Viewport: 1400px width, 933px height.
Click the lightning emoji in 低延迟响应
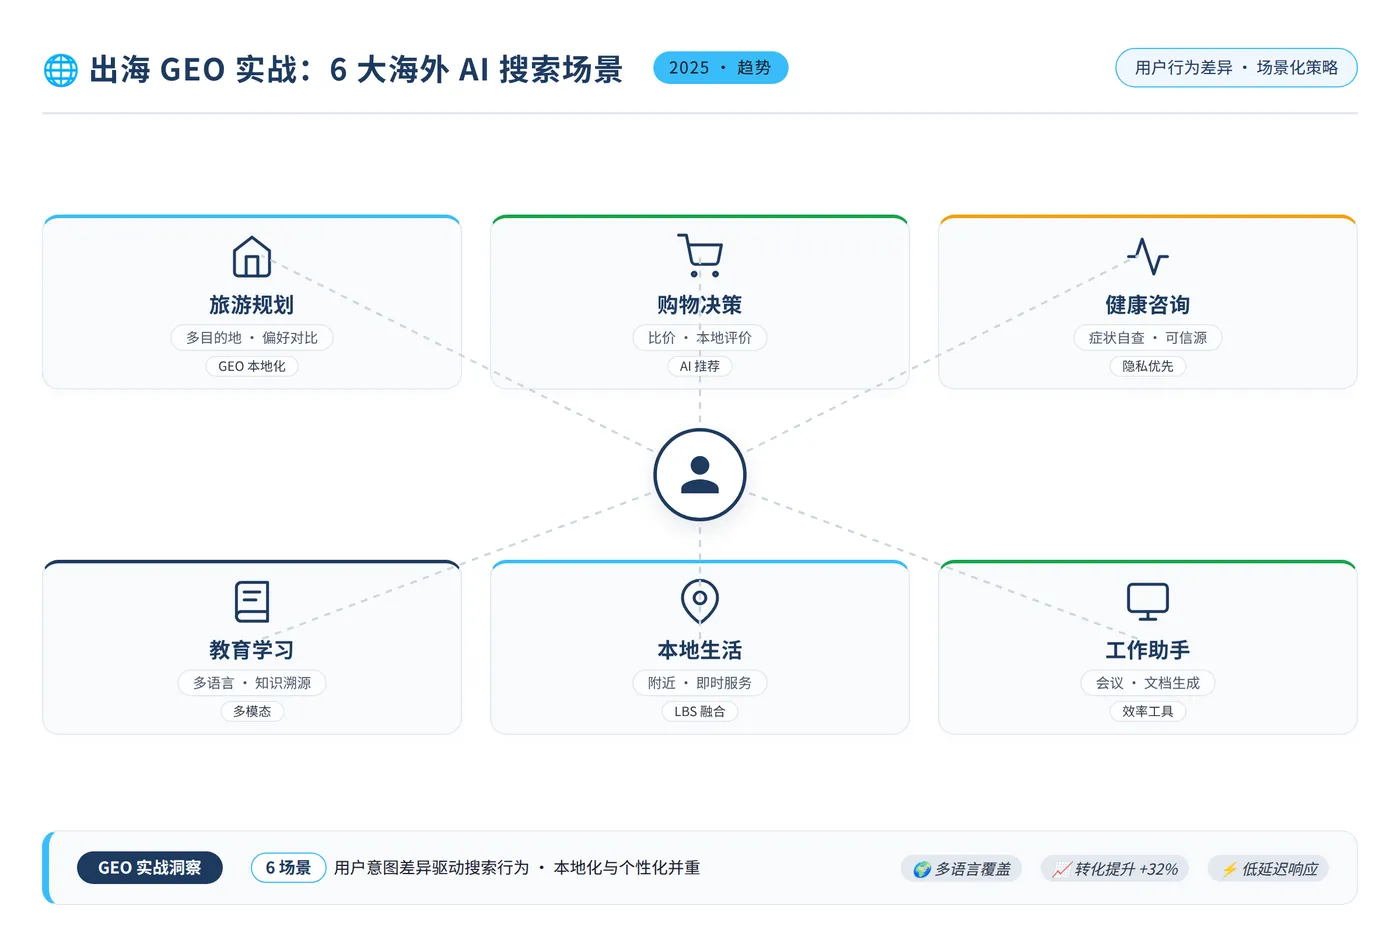point(1229,870)
